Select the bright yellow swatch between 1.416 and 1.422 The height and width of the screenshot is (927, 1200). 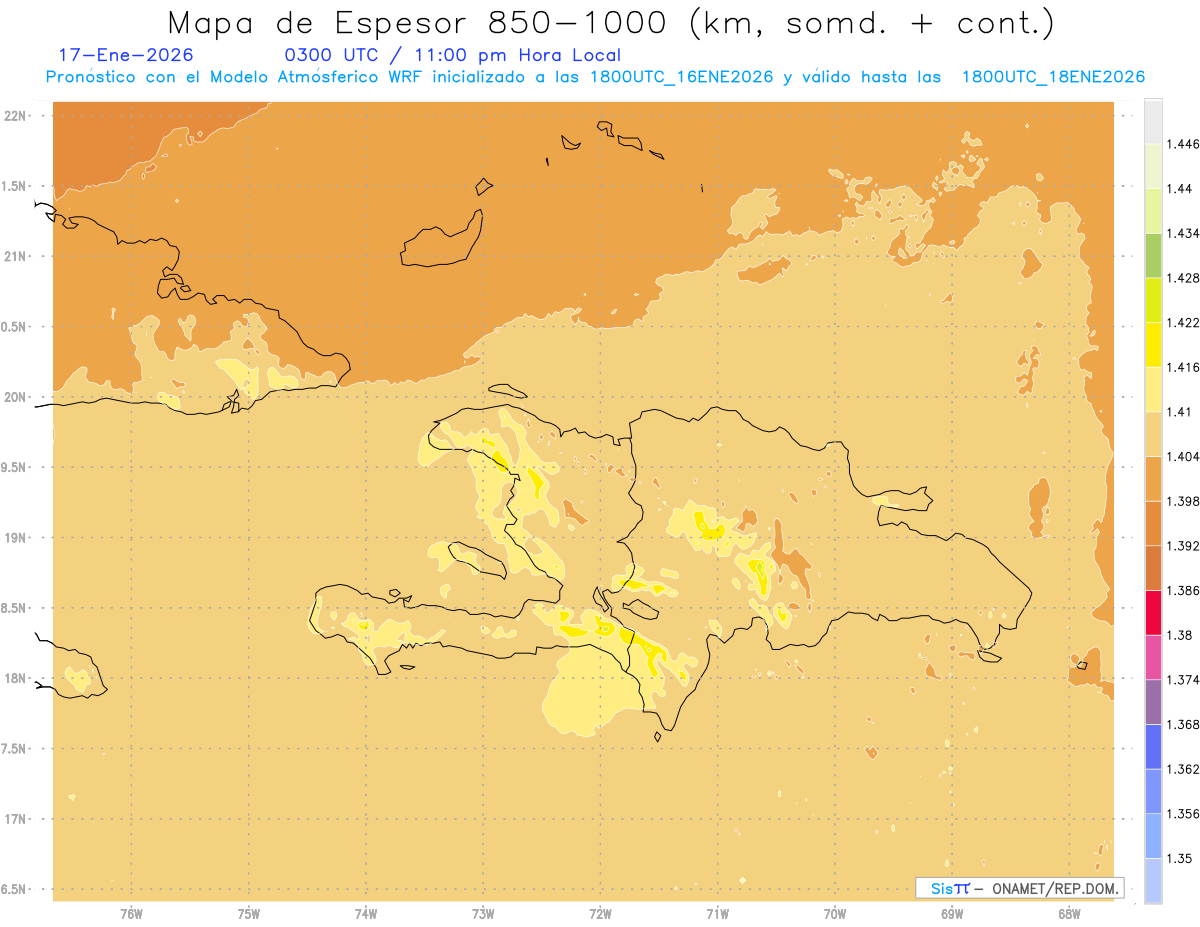pyautogui.click(x=1153, y=344)
